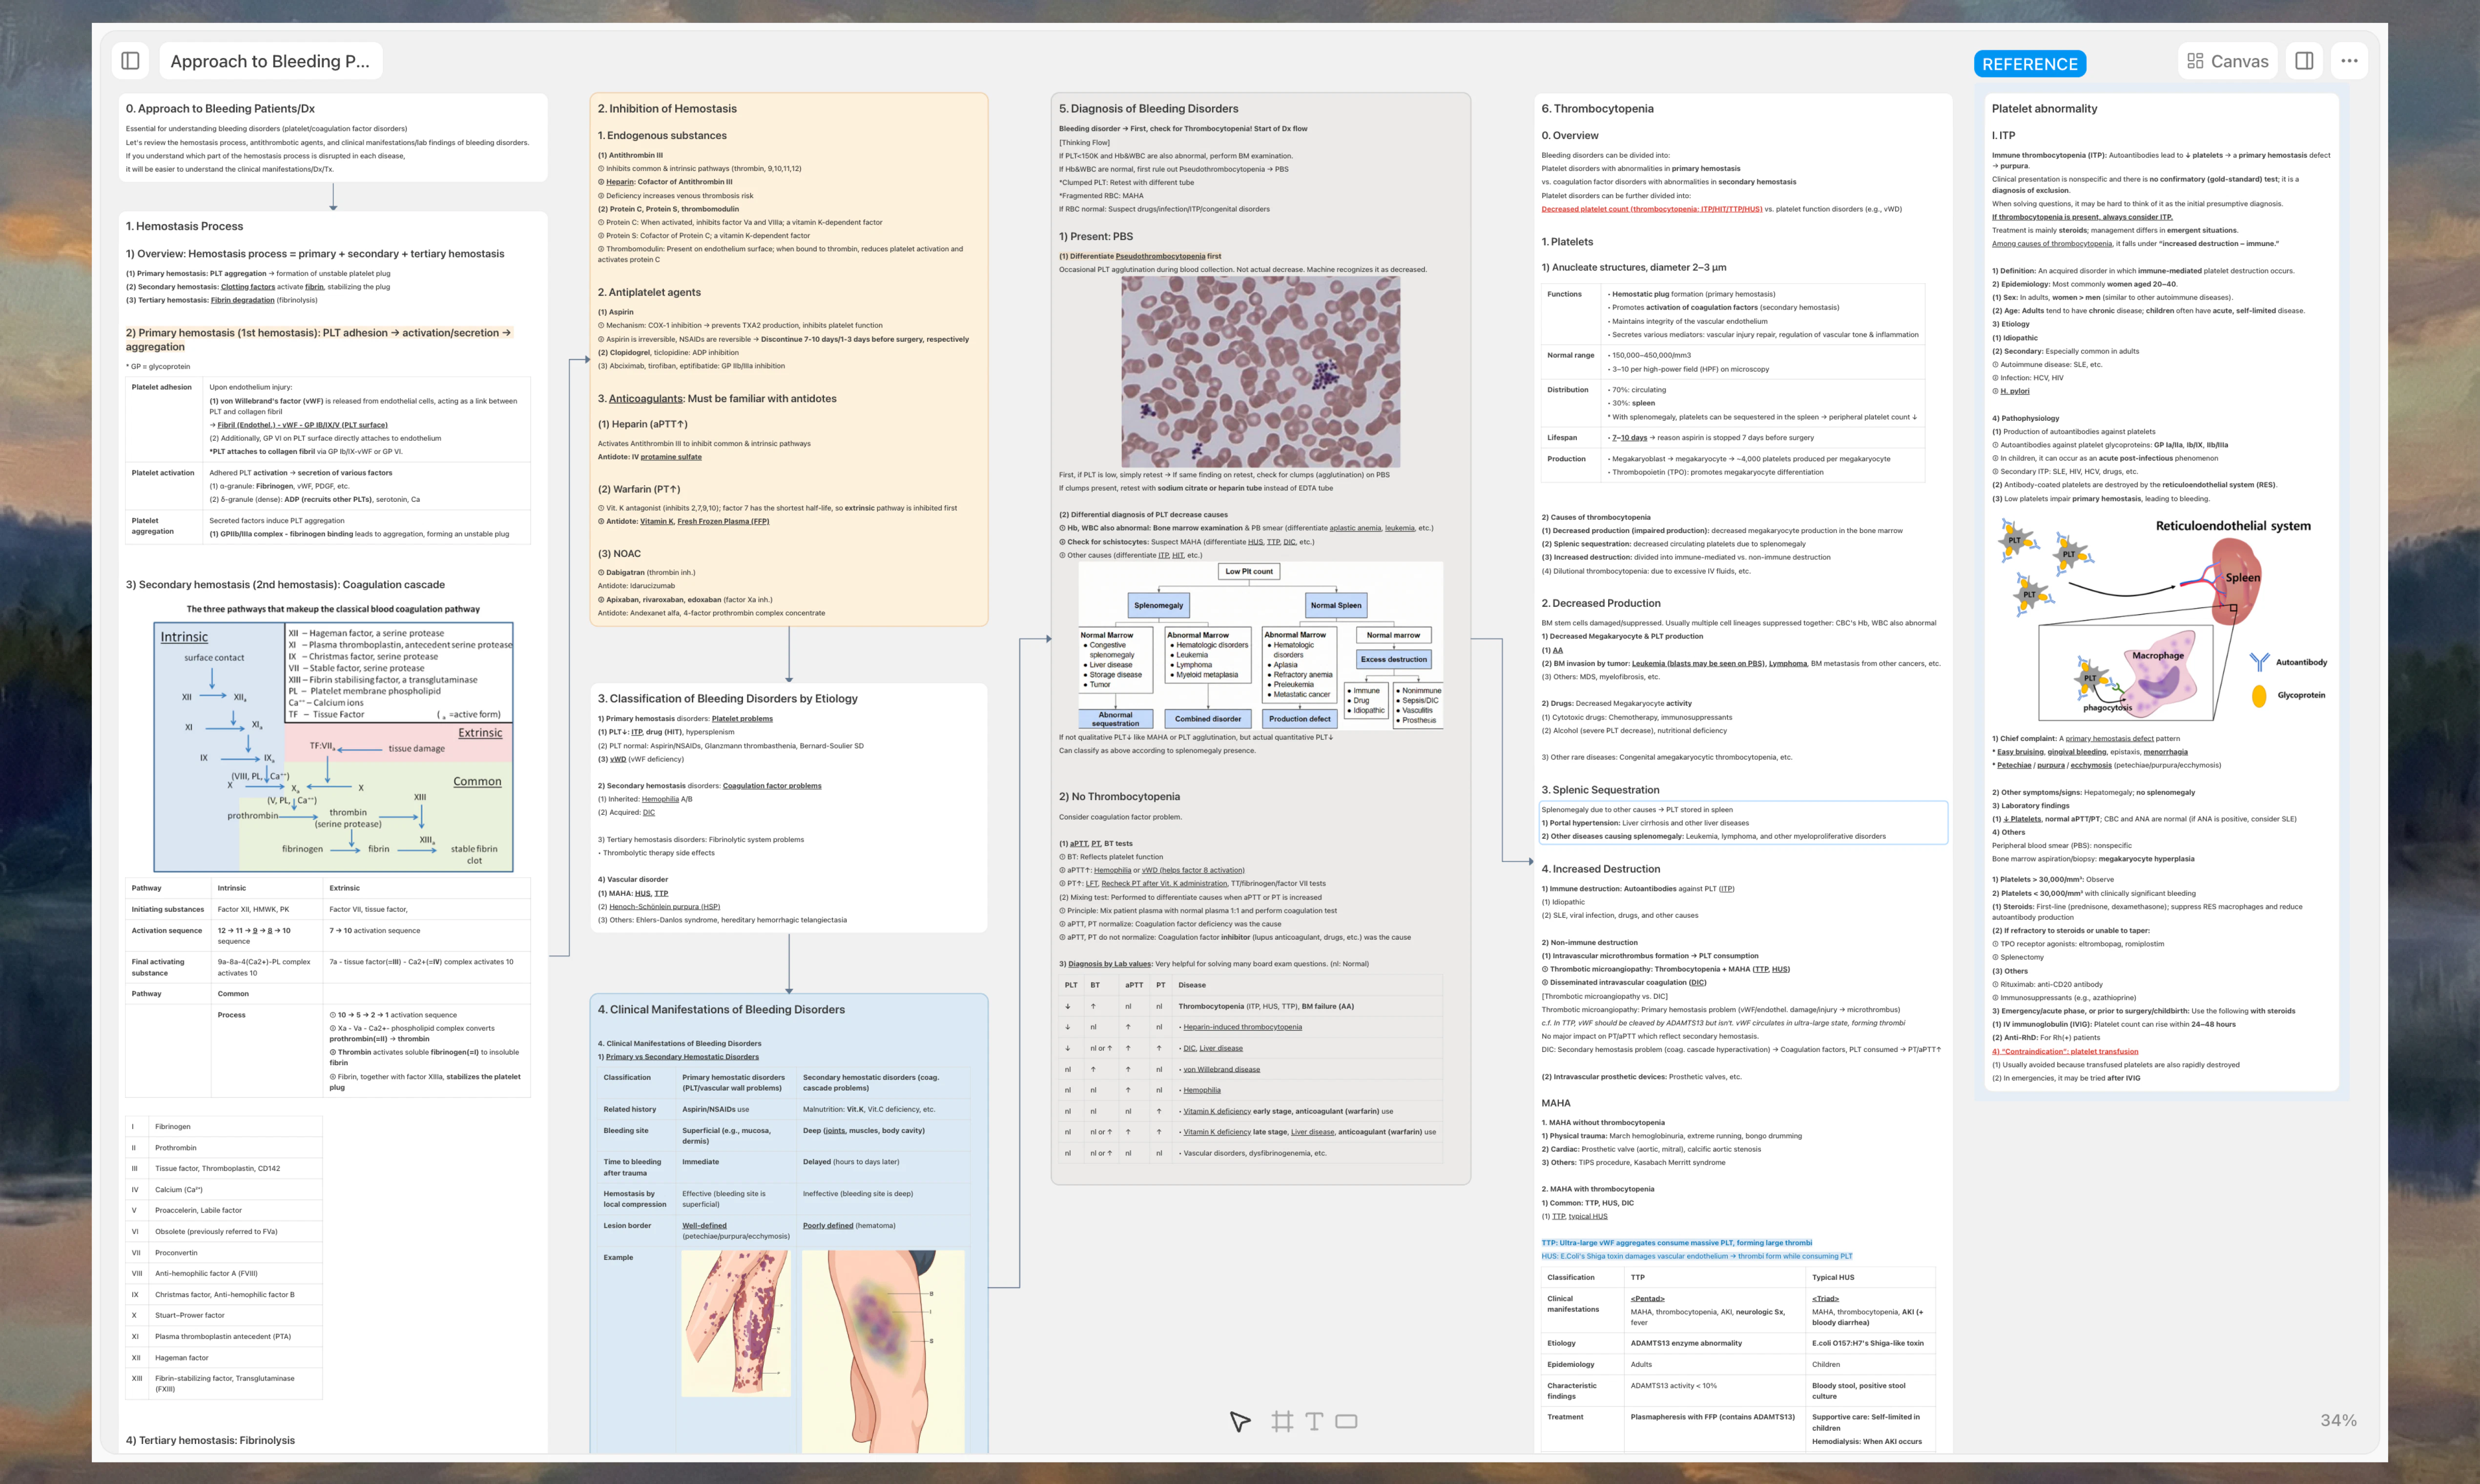Screen dimensions: 2480x1484
Task: Select the text tool (T) at the bottom
Action: (1314, 1421)
